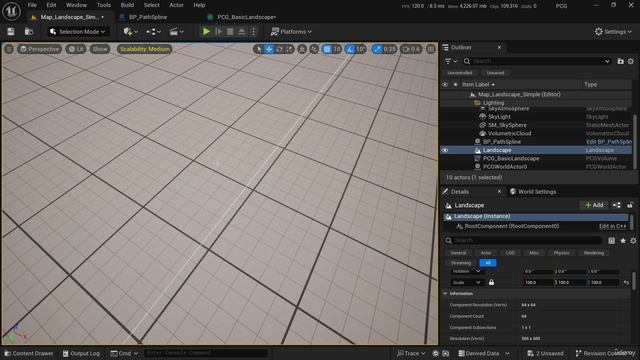This screenshot has height=360, width=640.
Task: Toggle rotation angle snapping
Action: coord(350,49)
